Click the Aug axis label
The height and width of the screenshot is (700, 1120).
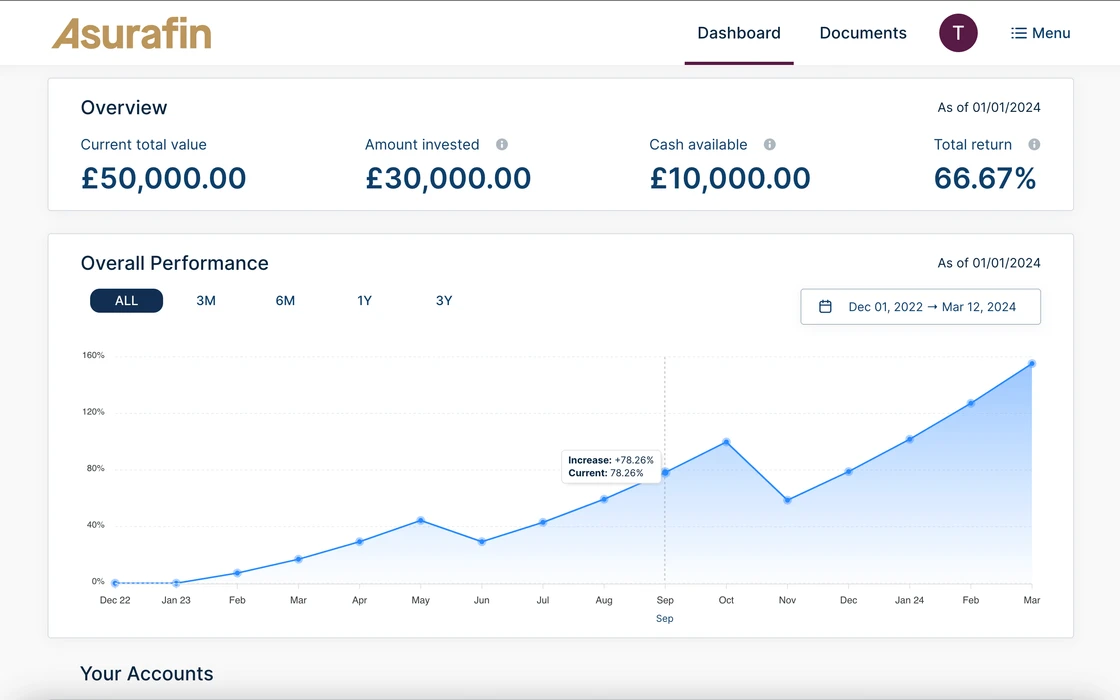[x=604, y=600]
